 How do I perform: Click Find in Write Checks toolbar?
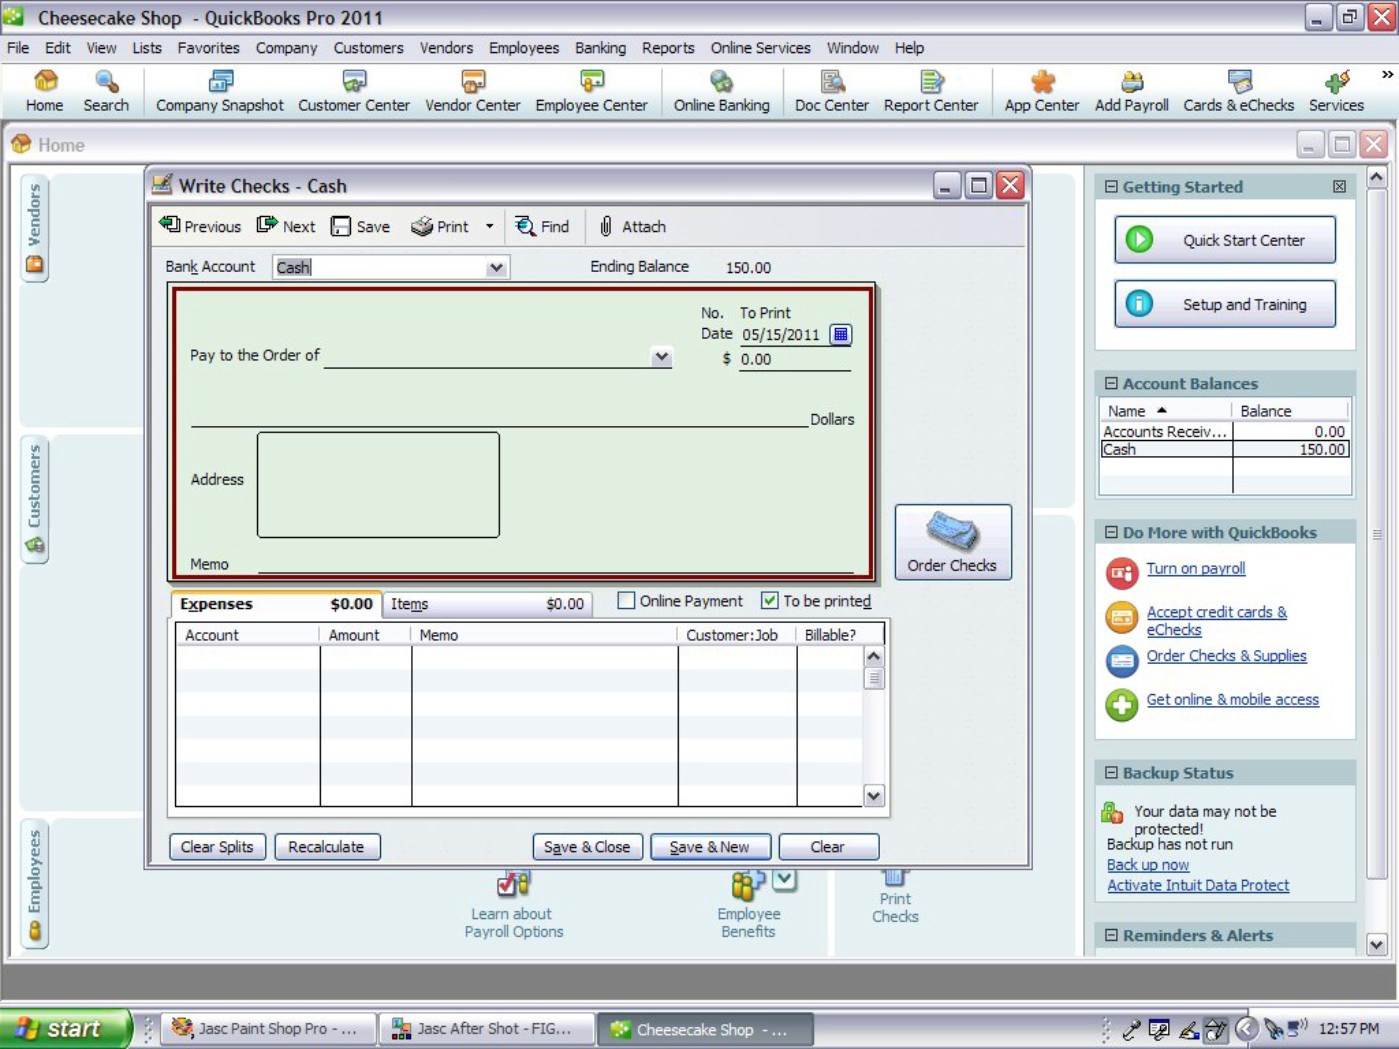coord(542,226)
